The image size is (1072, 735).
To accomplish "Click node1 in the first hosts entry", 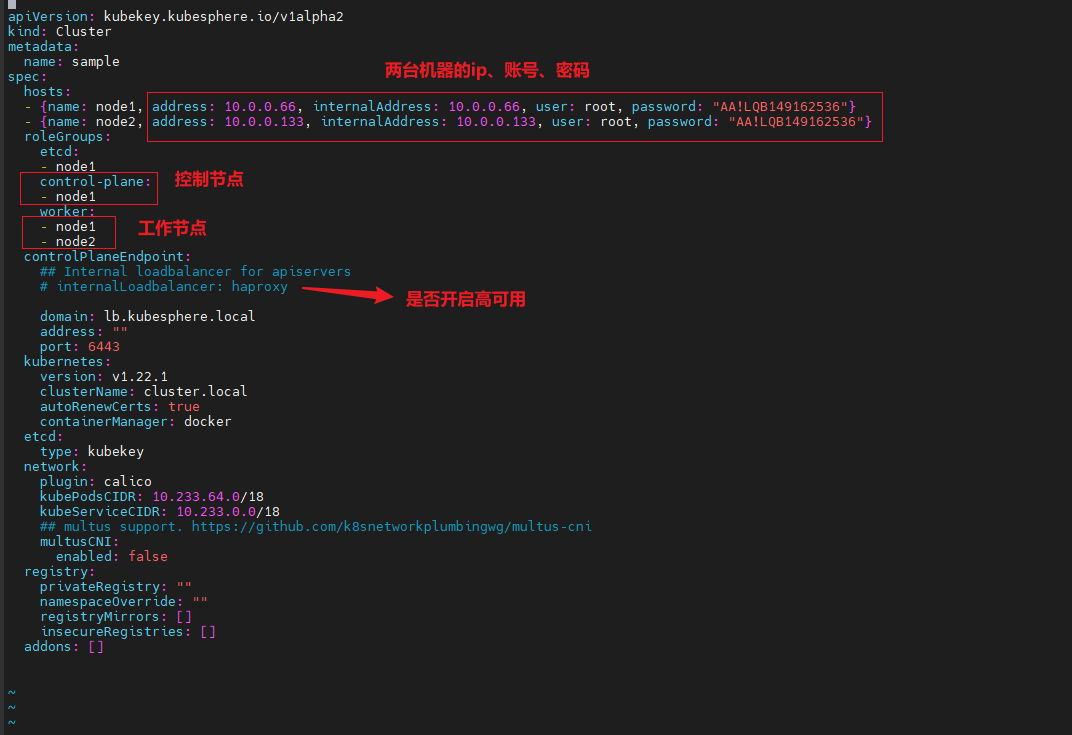I will (x=116, y=107).
